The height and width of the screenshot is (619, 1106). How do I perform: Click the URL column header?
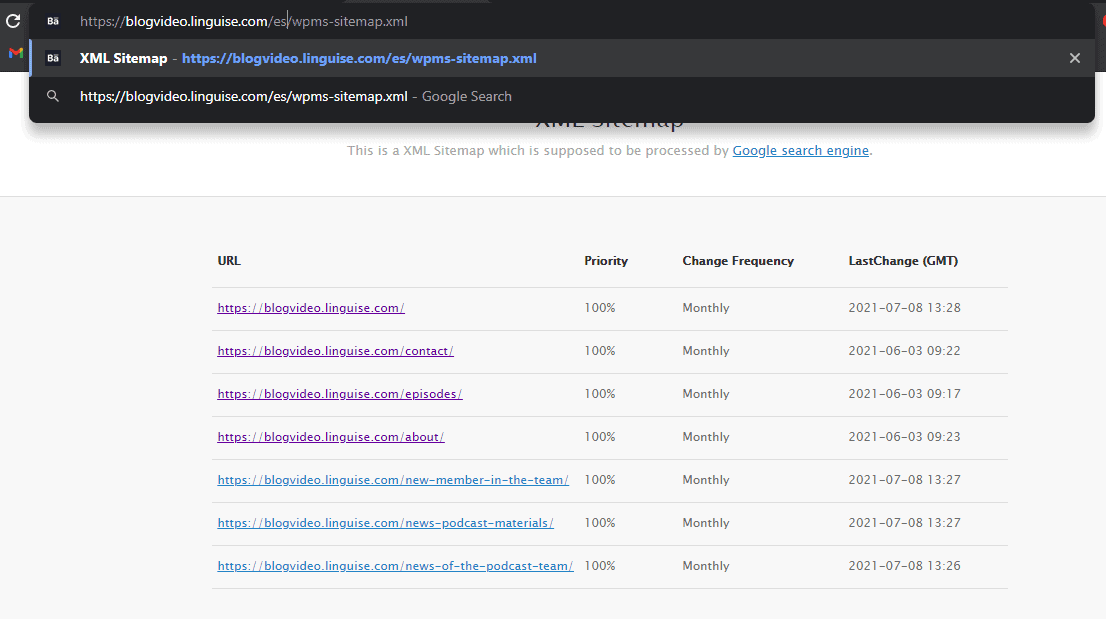click(x=229, y=260)
